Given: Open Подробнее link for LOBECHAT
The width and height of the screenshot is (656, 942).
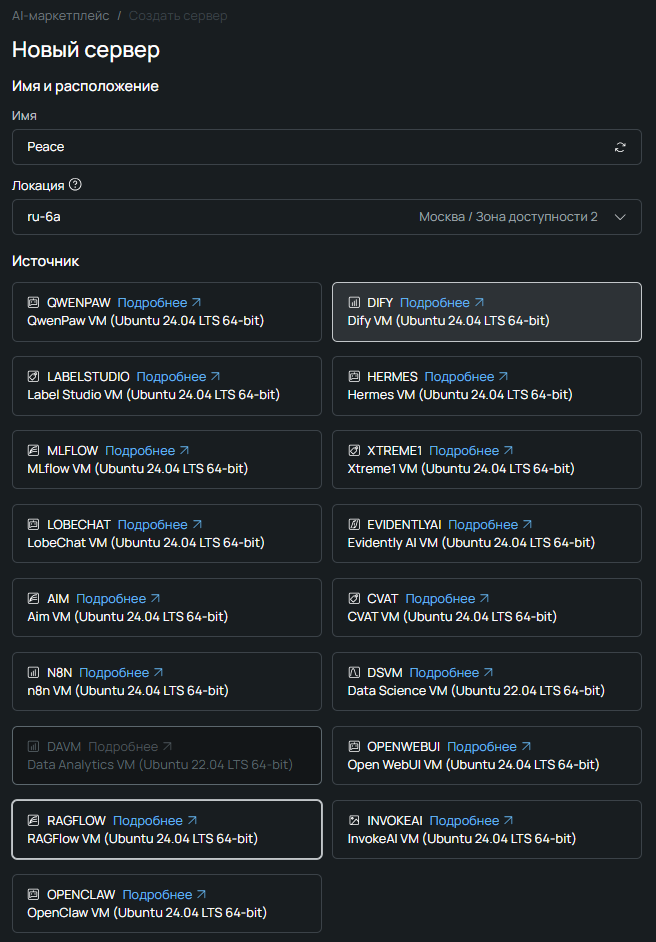Looking at the screenshot, I should click(160, 524).
